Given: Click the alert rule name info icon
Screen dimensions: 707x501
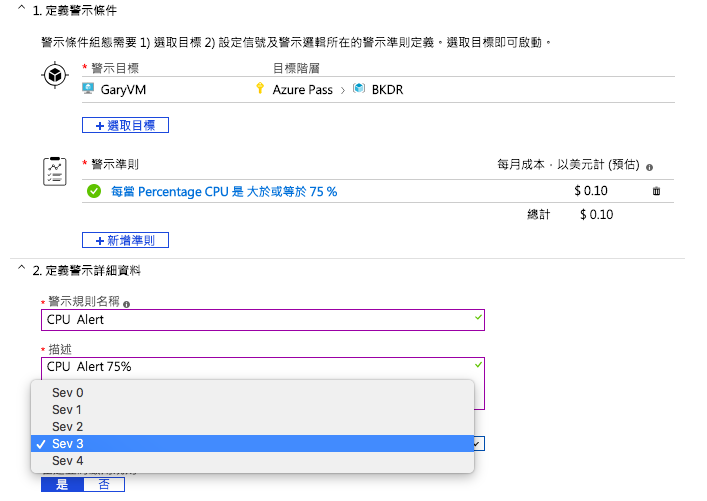Looking at the screenshot, I should (126, 303).
